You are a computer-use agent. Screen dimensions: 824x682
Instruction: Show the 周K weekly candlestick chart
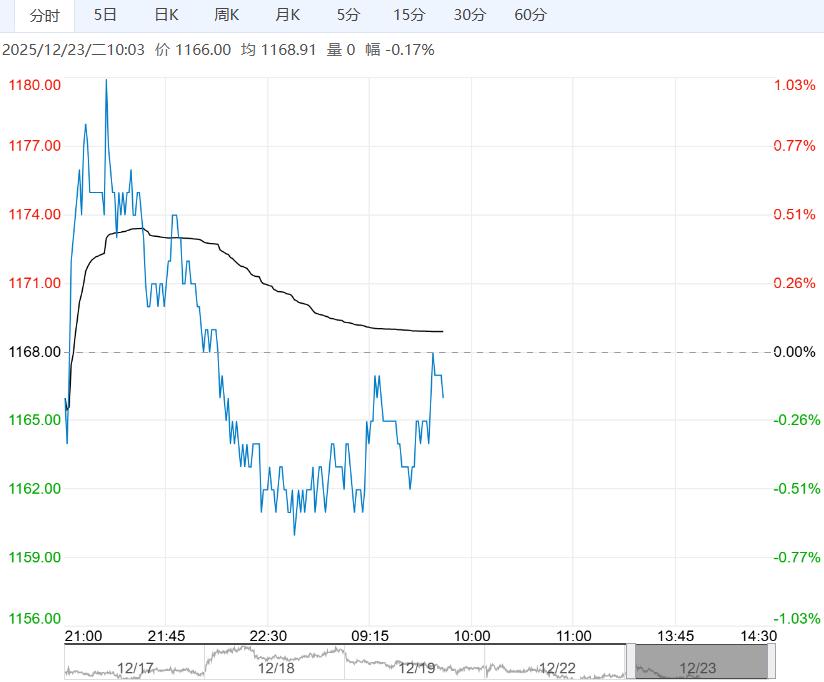click(227, 15)
